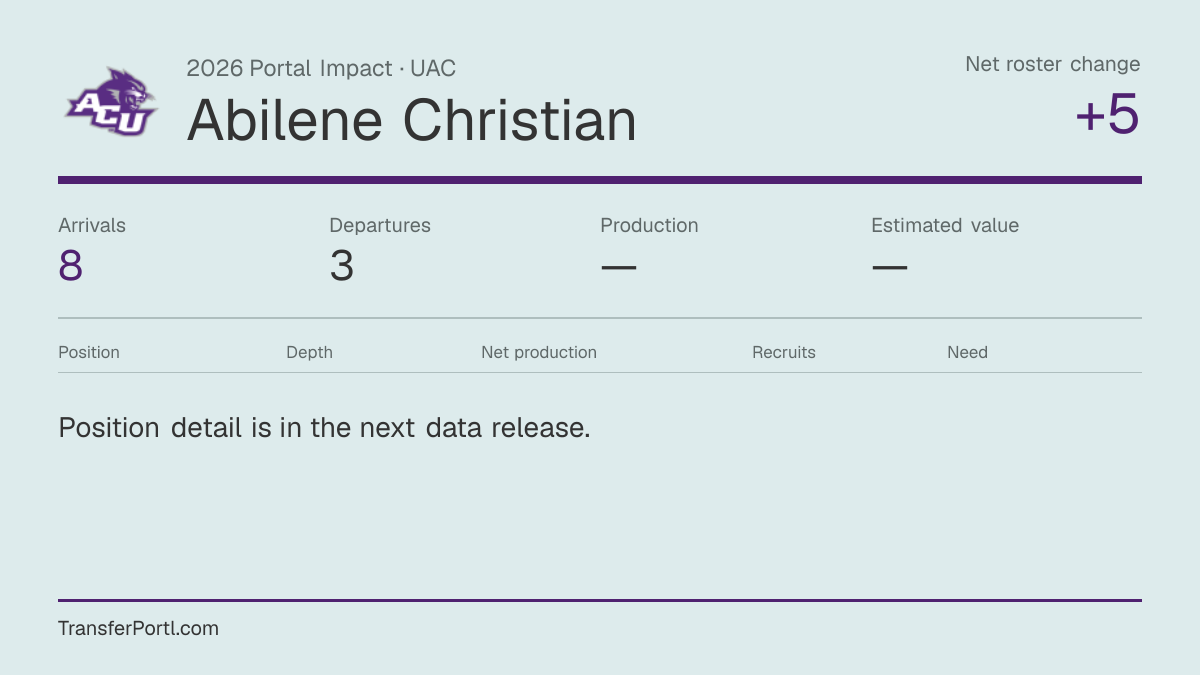Click the Estimated value dash placeholder

[x=889, y=267]
